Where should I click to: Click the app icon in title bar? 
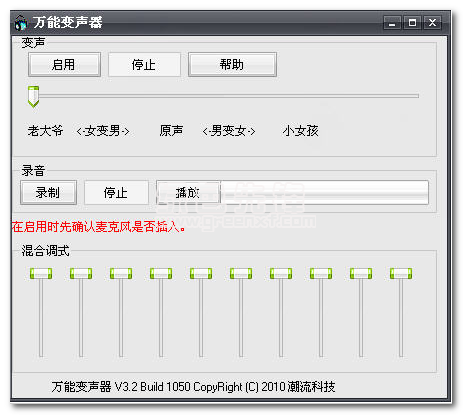(x=21, y=23)
